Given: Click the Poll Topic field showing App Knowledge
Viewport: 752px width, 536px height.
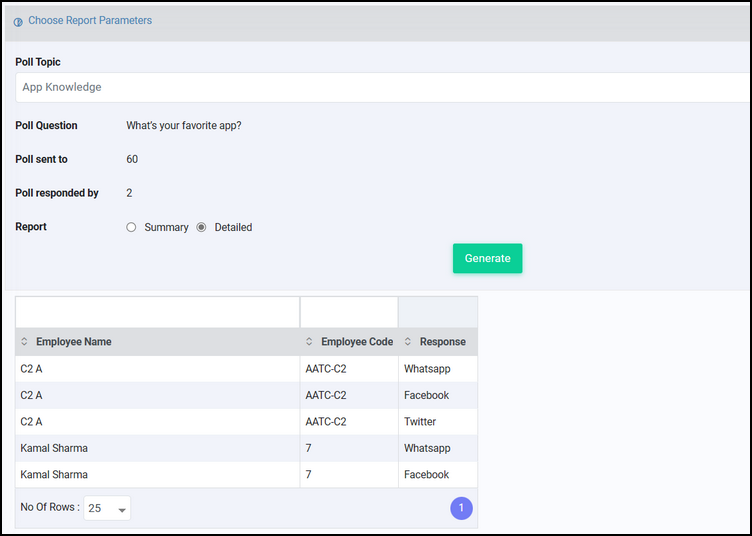Looking at the screenshot, I should (383, 87).
